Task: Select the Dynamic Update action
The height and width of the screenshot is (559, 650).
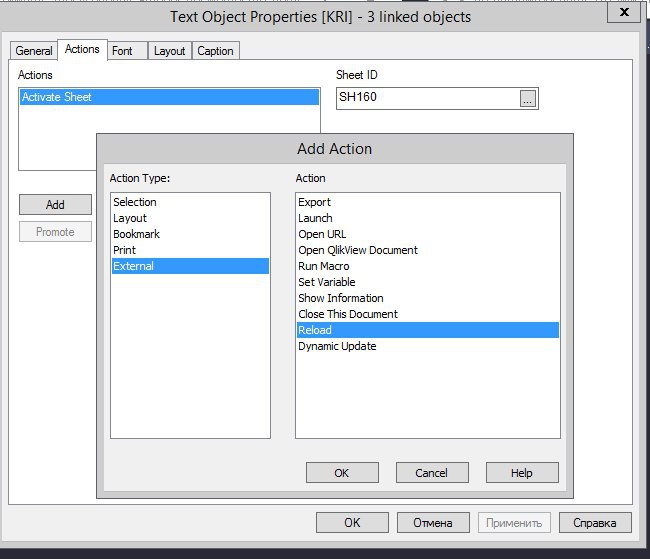Action: 428,346
